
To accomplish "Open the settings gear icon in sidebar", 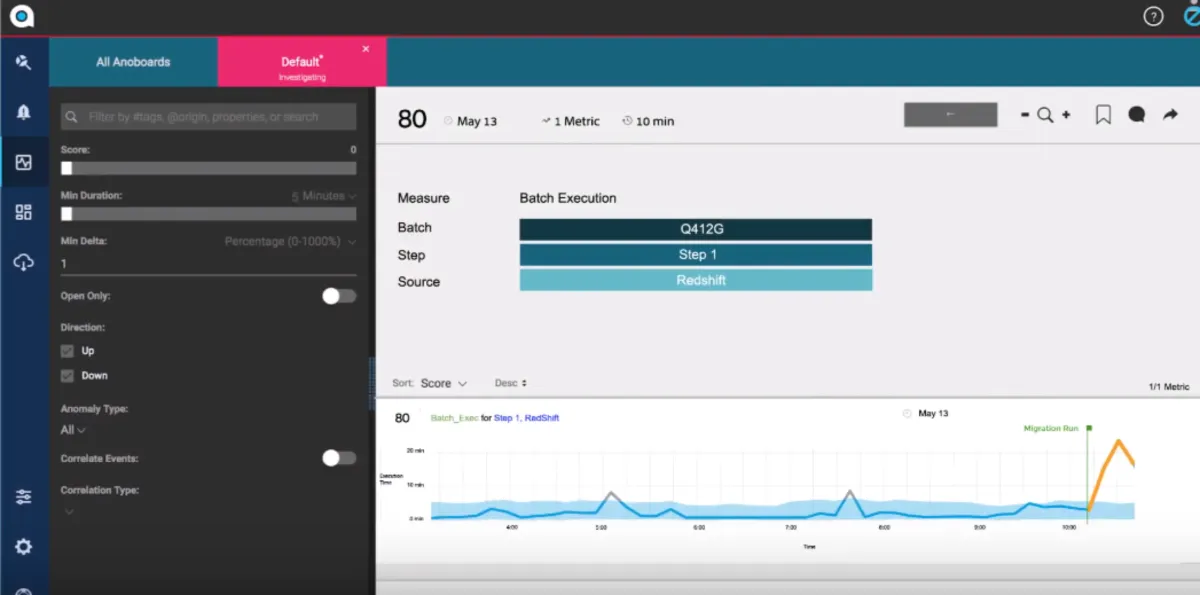I will [x=23, y=547].
